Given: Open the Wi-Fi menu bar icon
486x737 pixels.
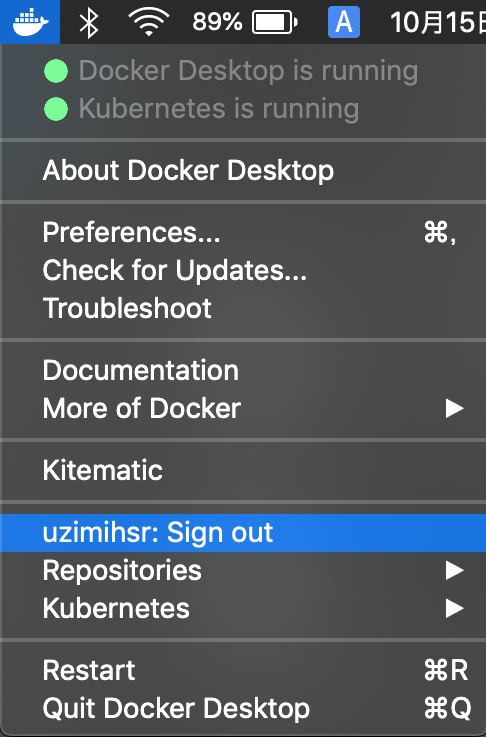Looking at the screenshot, I should coord(149,22).
